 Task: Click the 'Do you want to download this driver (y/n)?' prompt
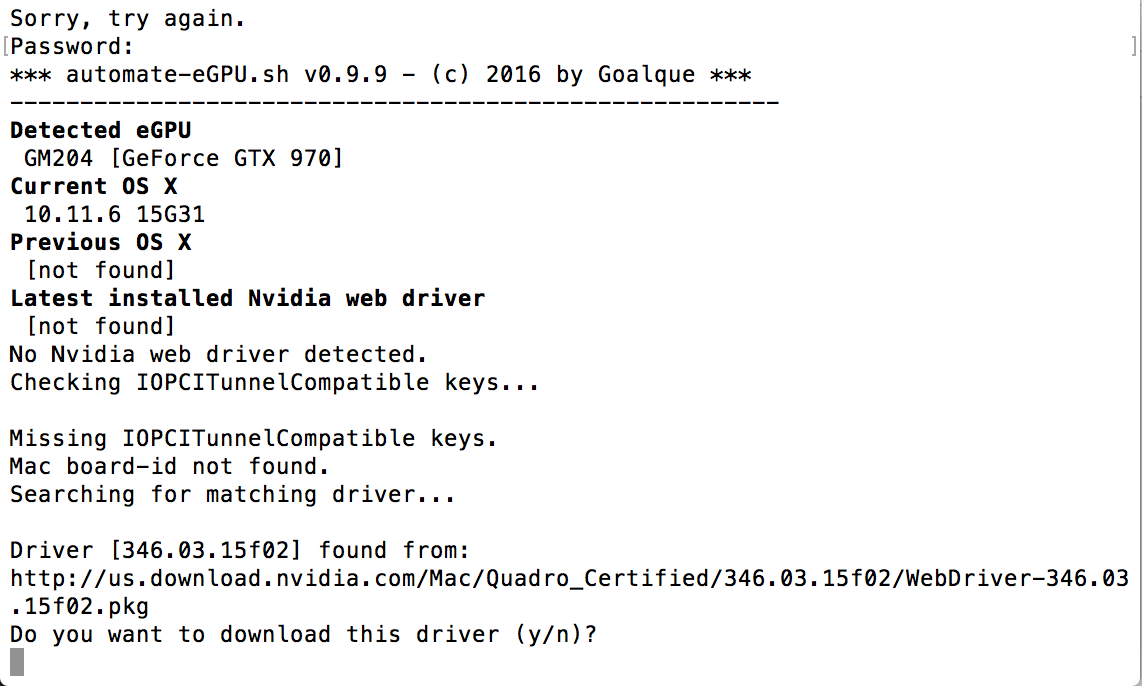pos(303,634)
